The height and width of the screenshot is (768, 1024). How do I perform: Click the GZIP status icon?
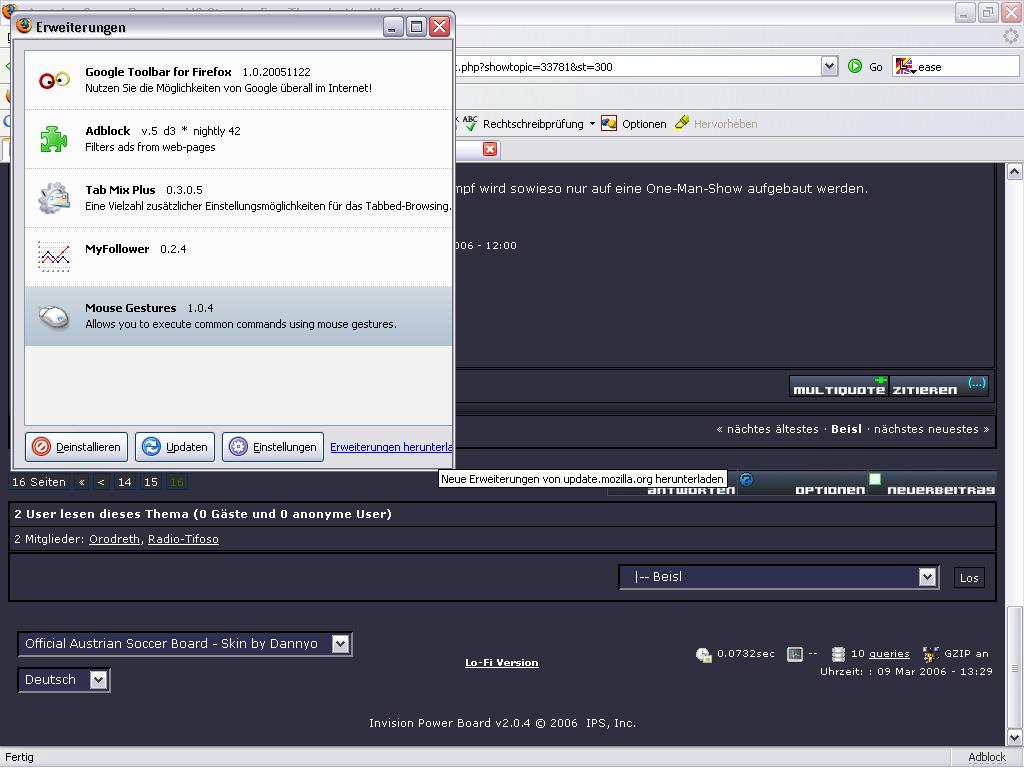pyautogui.click(x=931, y=654)
